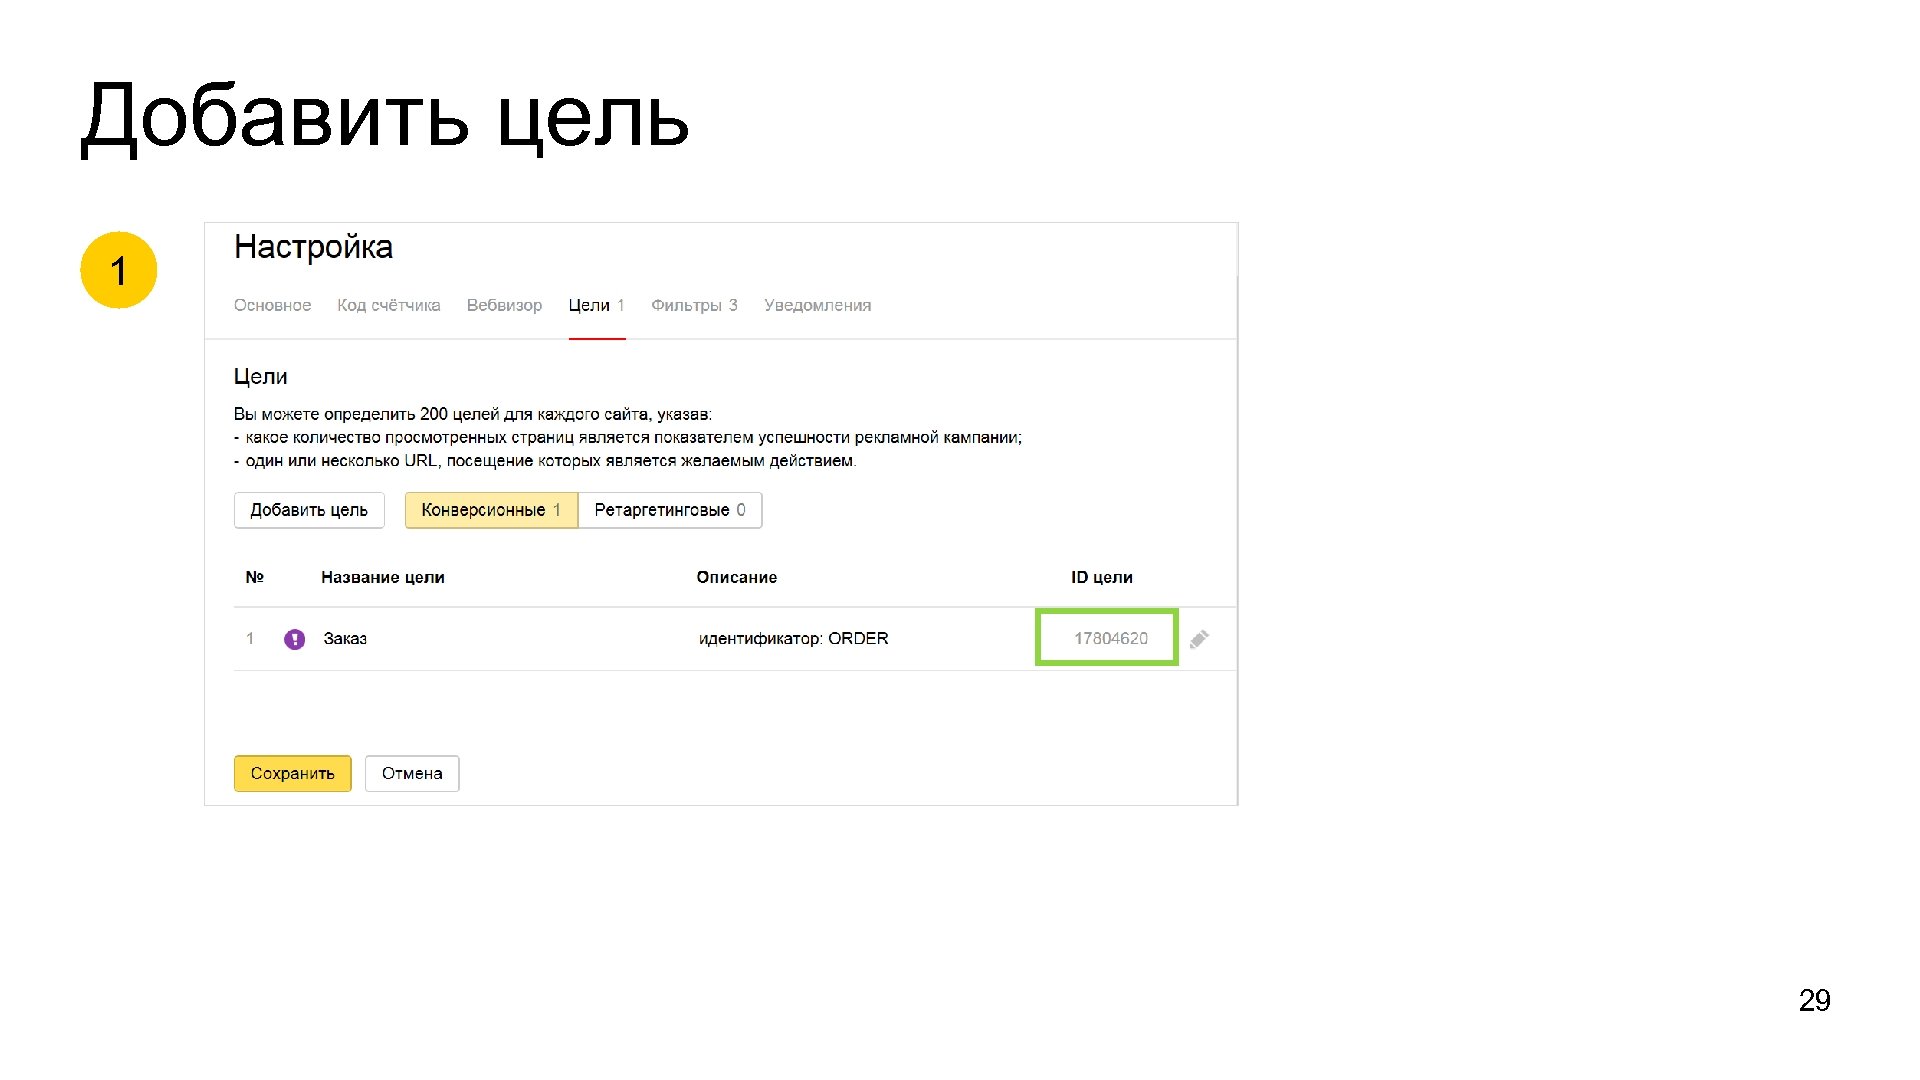Click the Название цели column header
The image size is (1920, 1080).
tap(382, 577)
